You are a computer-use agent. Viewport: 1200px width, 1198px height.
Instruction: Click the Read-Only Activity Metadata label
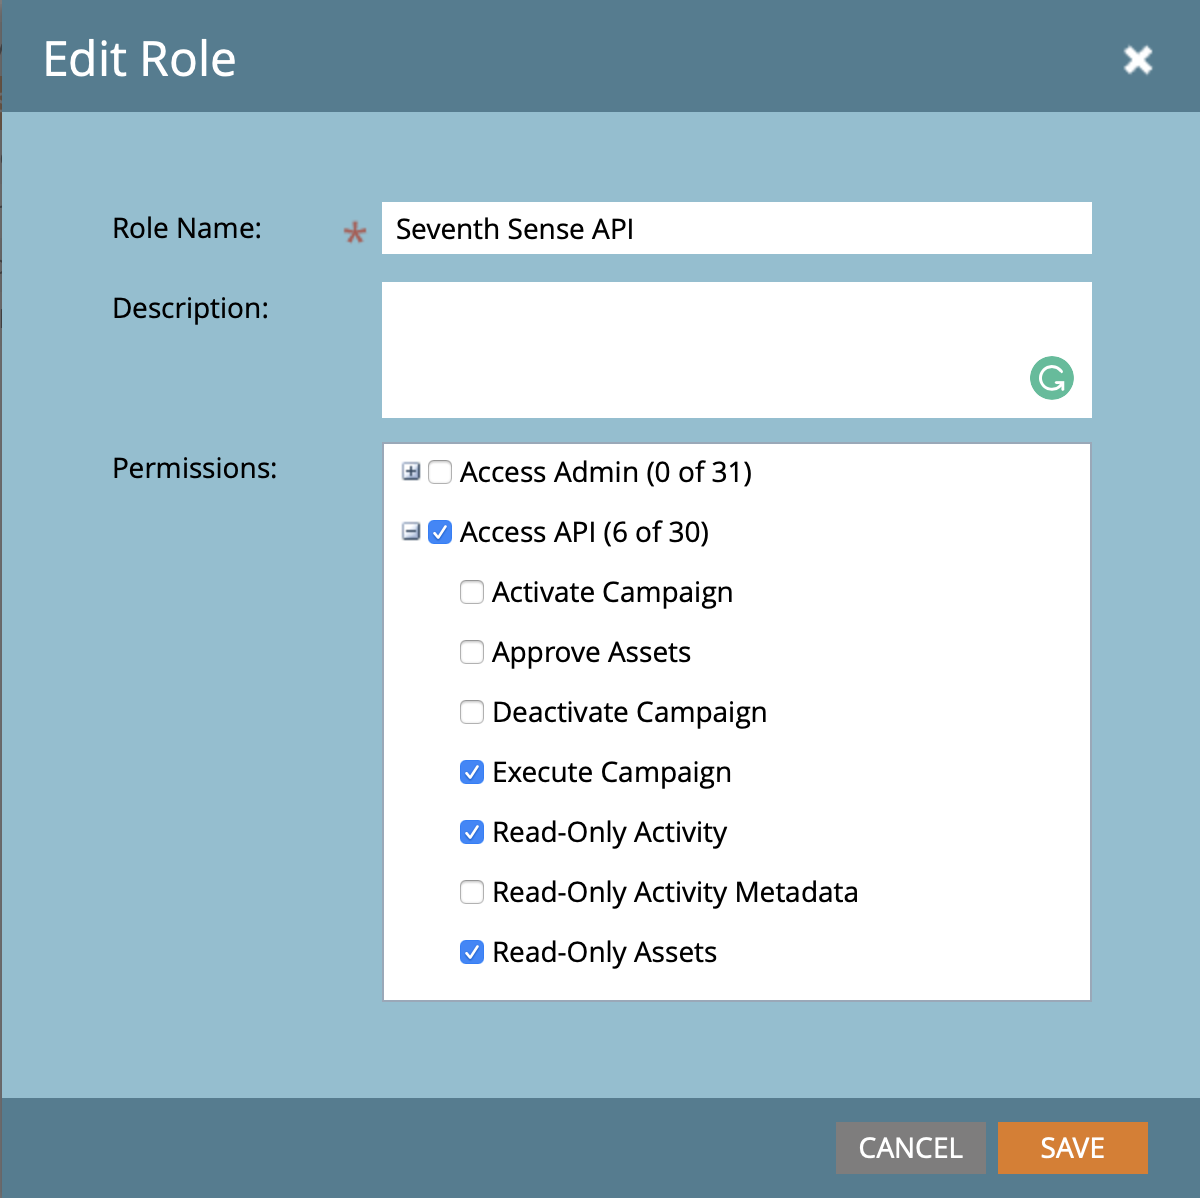(x=676, y=893)
